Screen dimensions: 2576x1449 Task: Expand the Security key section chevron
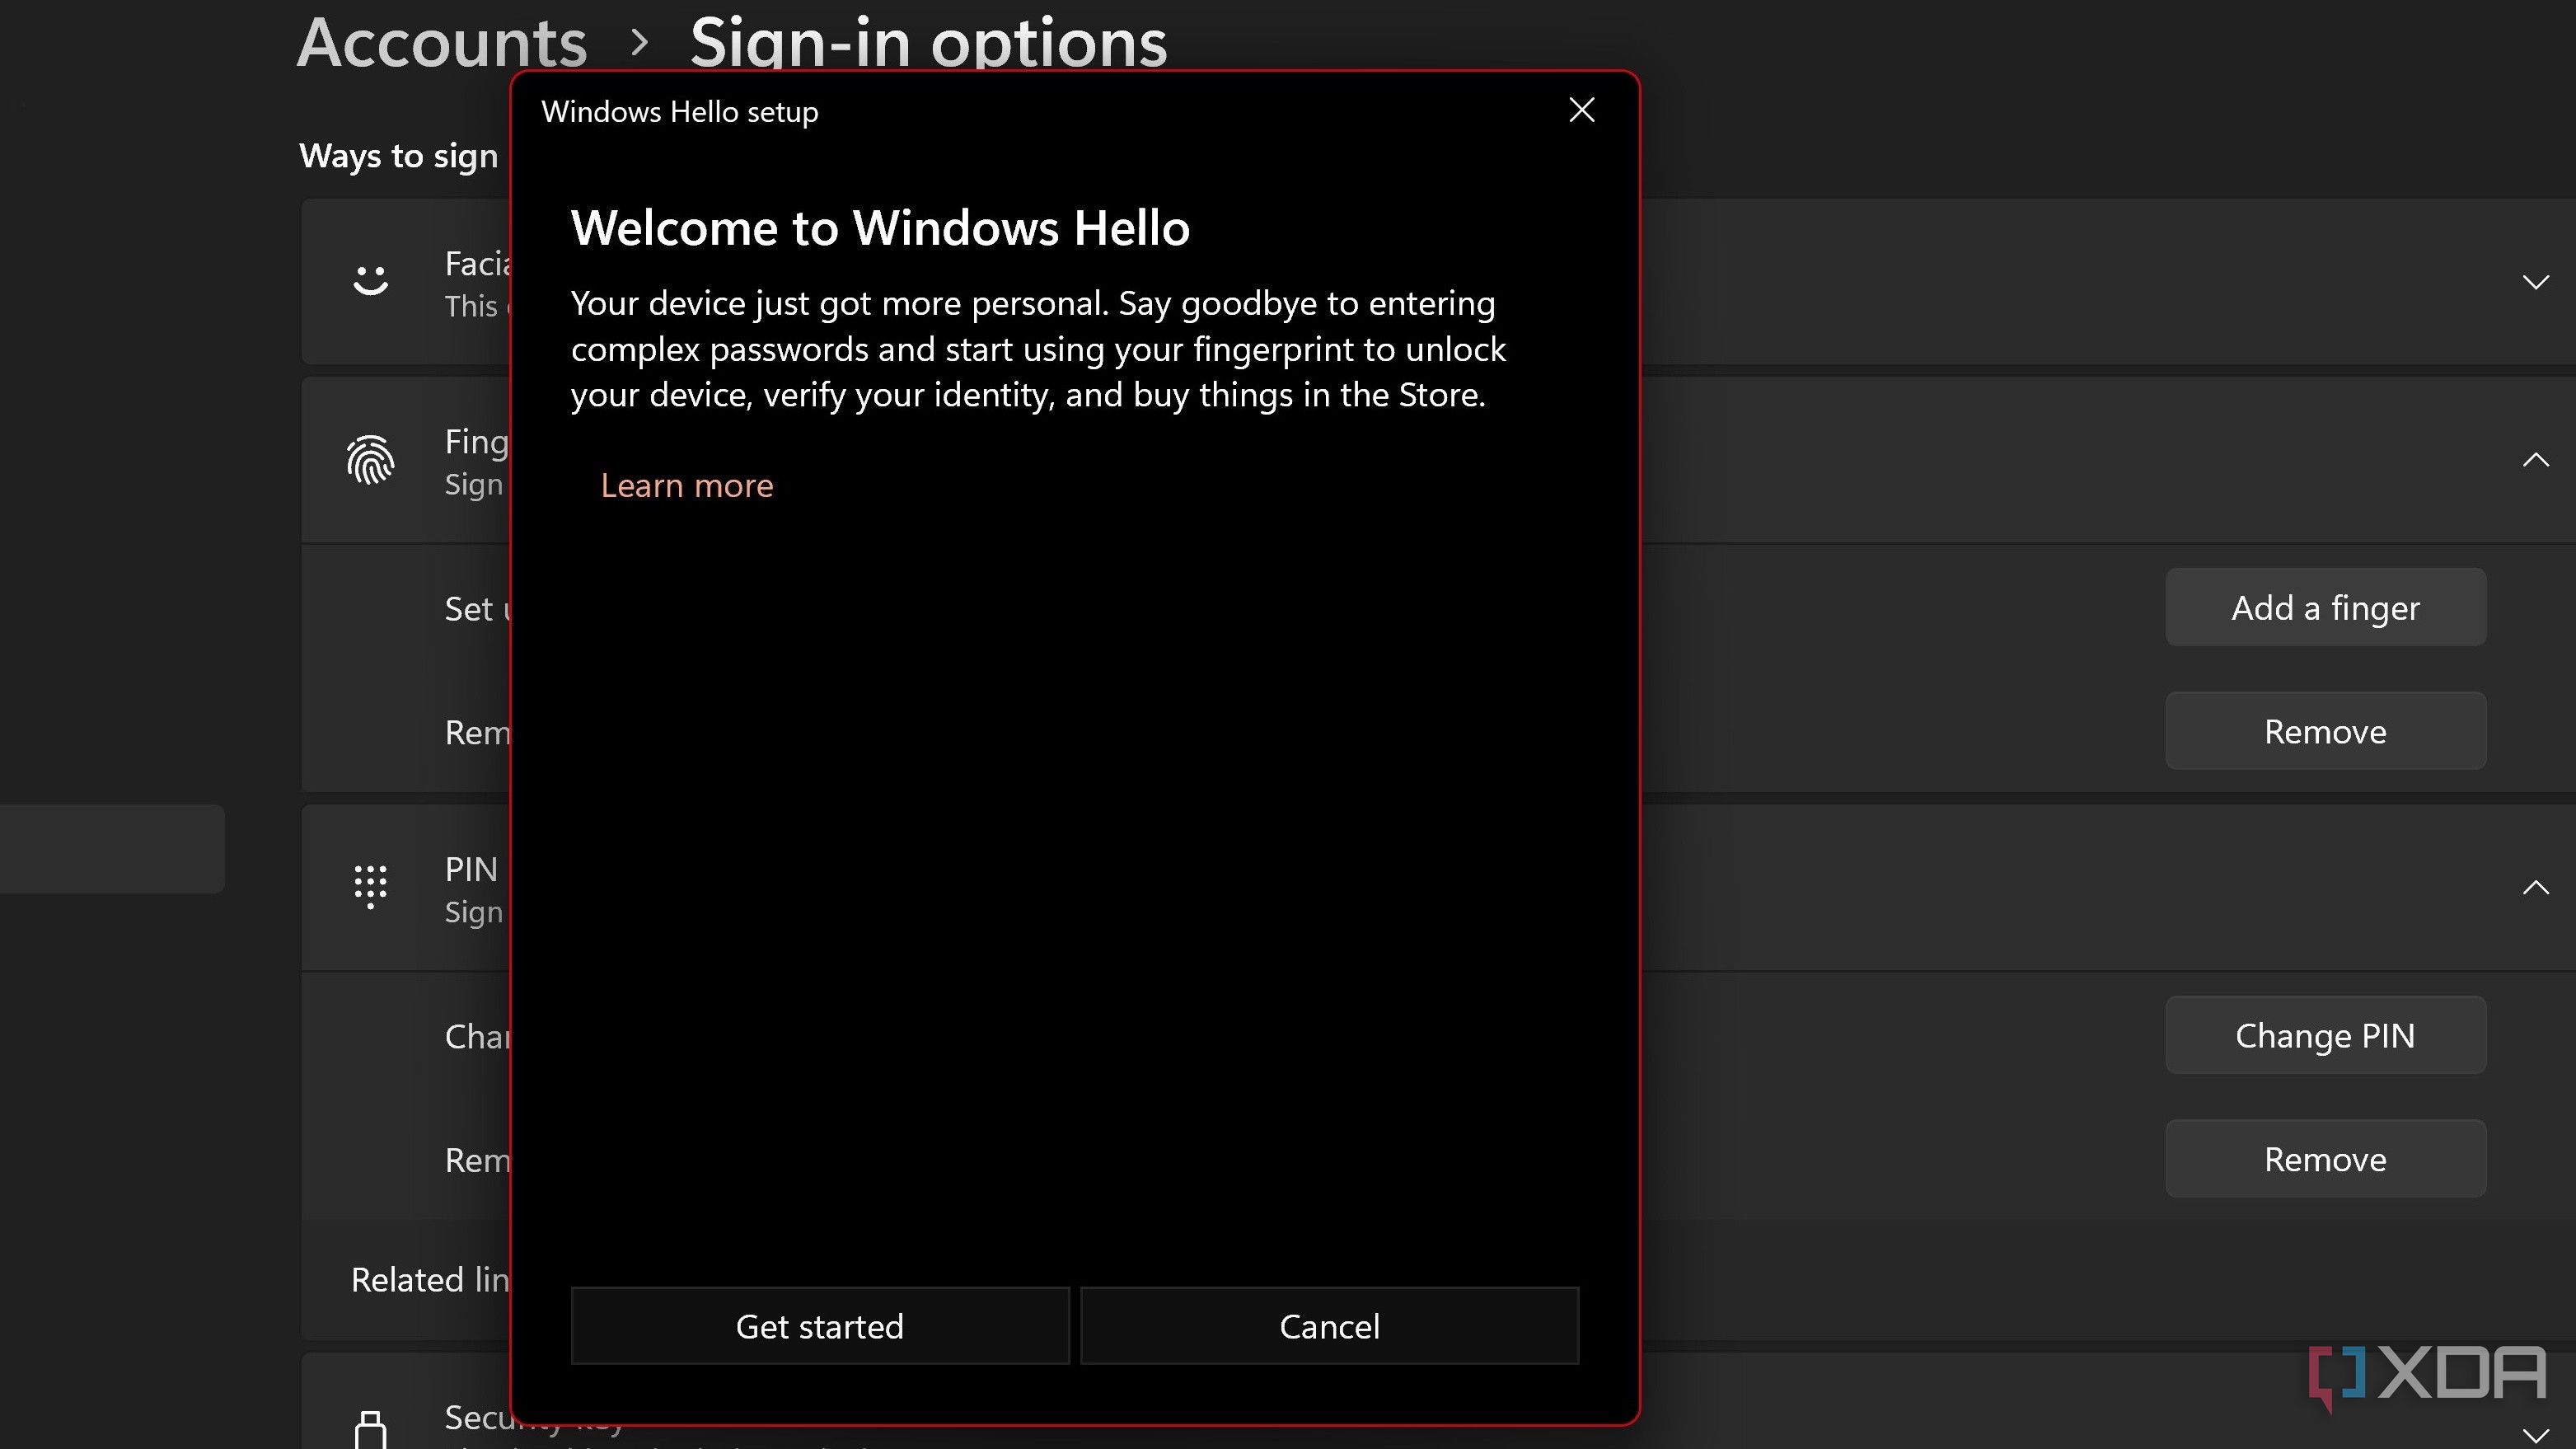[2535, 1435]
